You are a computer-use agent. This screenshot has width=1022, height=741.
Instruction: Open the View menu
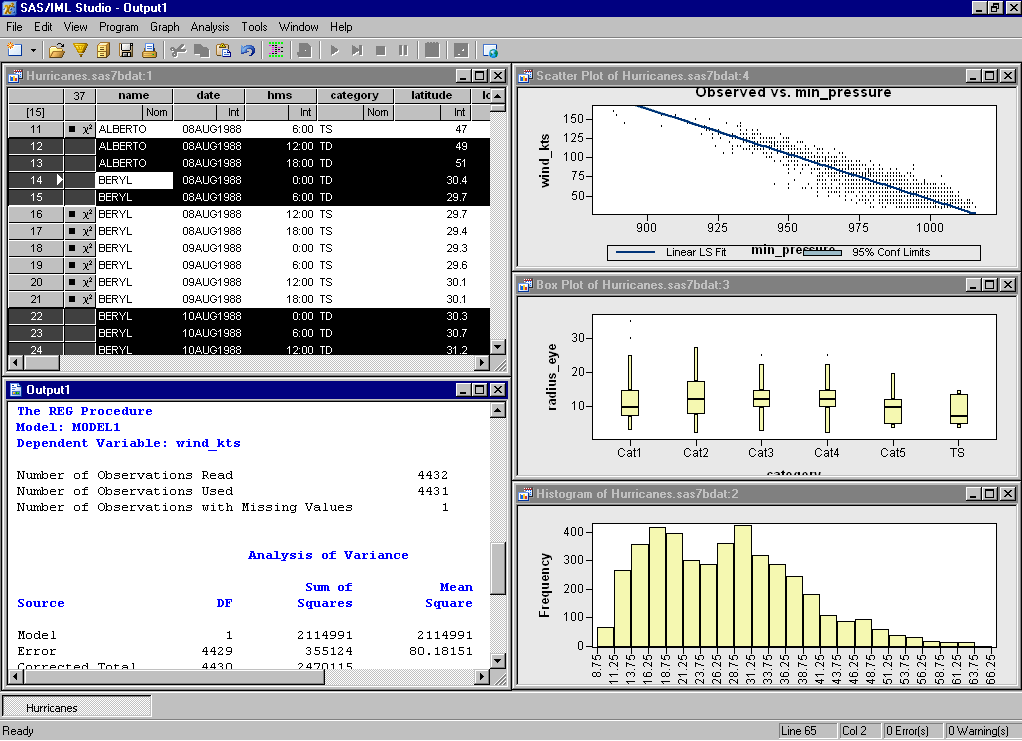(x=76, y=27)
